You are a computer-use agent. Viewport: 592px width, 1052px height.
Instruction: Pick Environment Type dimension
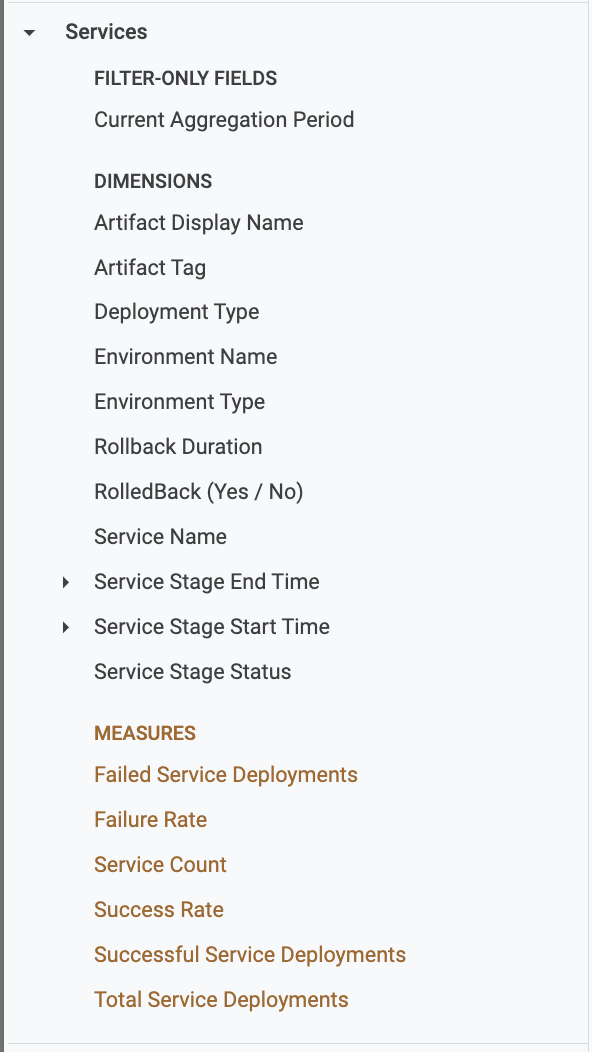[x=180, y=402]
